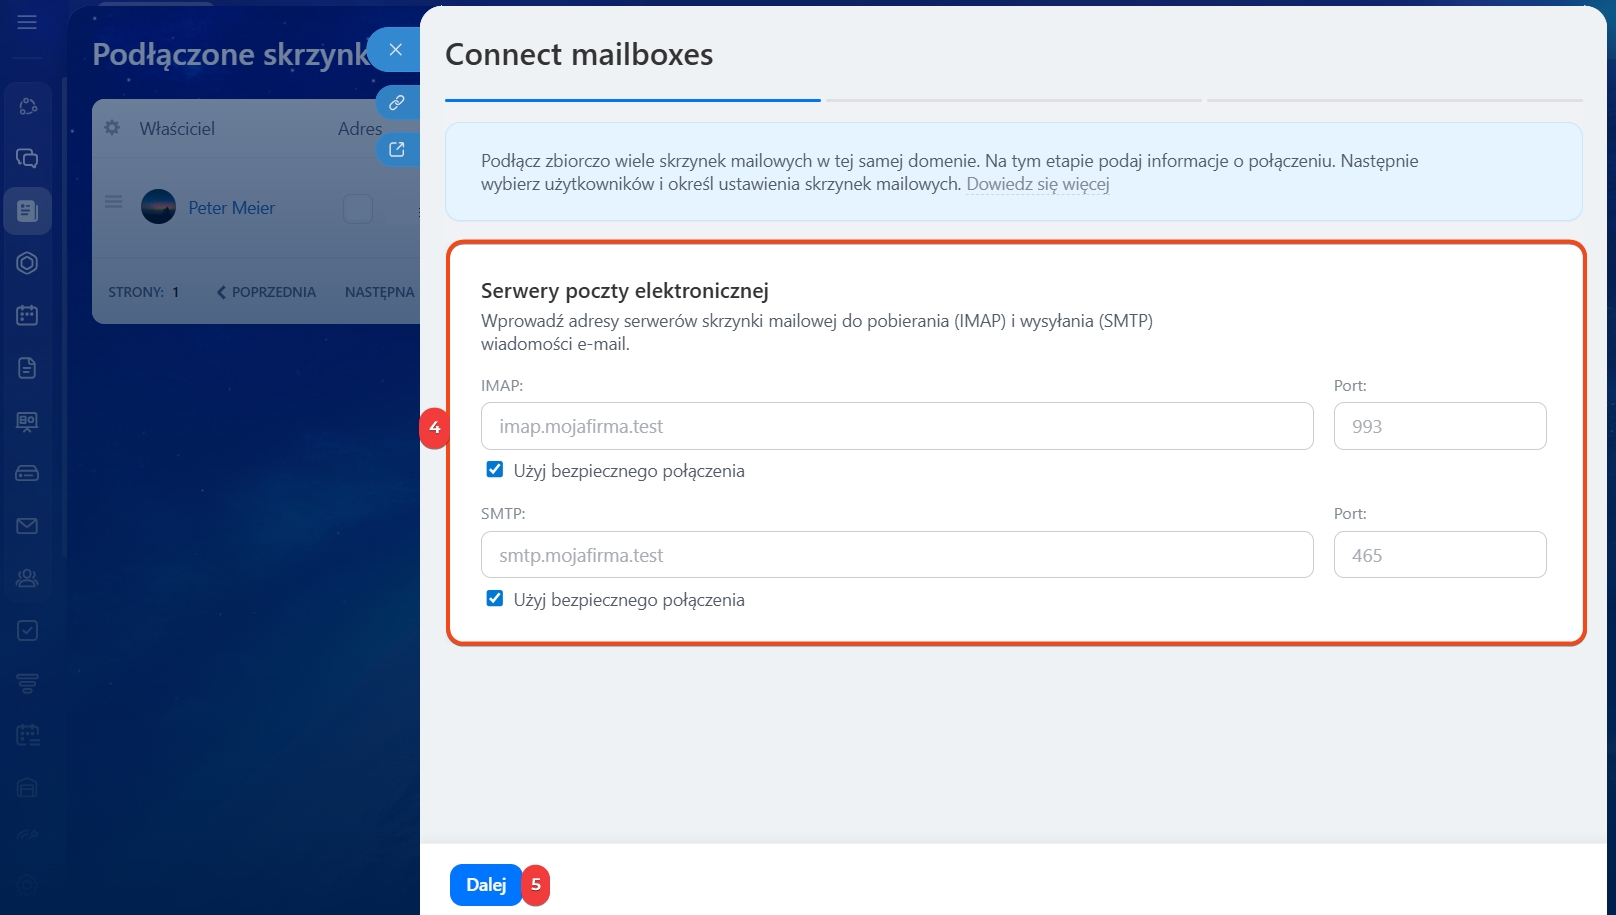Open the mail envelope sidebar icon
Screen dimensions: 1616x915
[27, 526]
